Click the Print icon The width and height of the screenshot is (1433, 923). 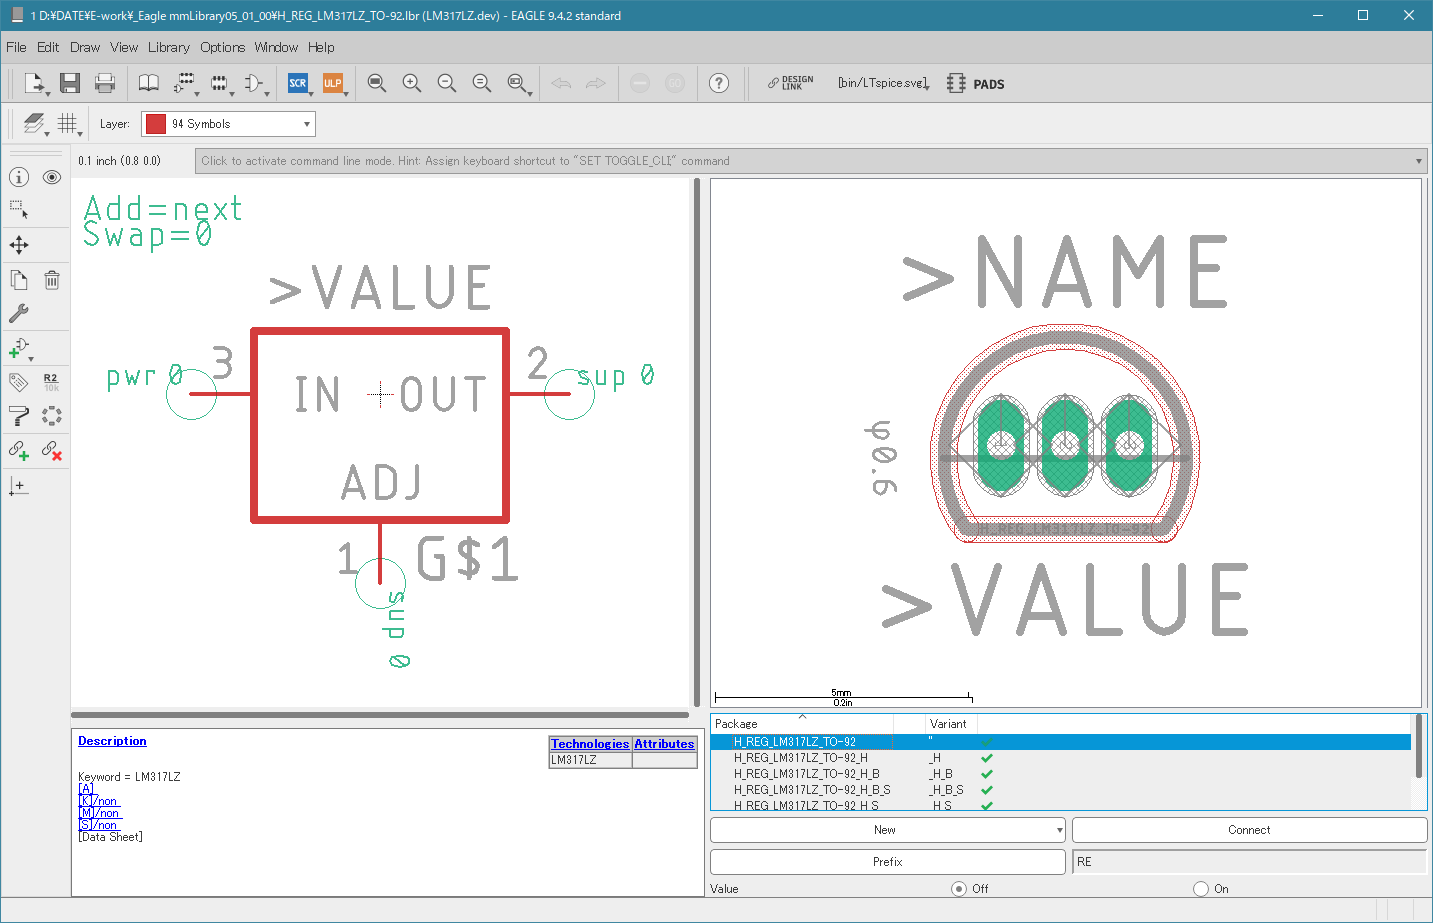tap(104, 83)
